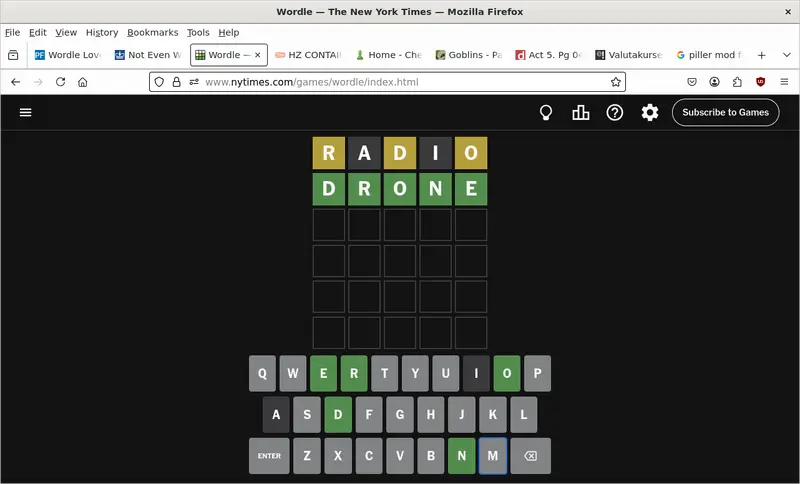Click the P key on the Wordle keyboard
Screen dimensions: 800x484
(x=537, y=373)
